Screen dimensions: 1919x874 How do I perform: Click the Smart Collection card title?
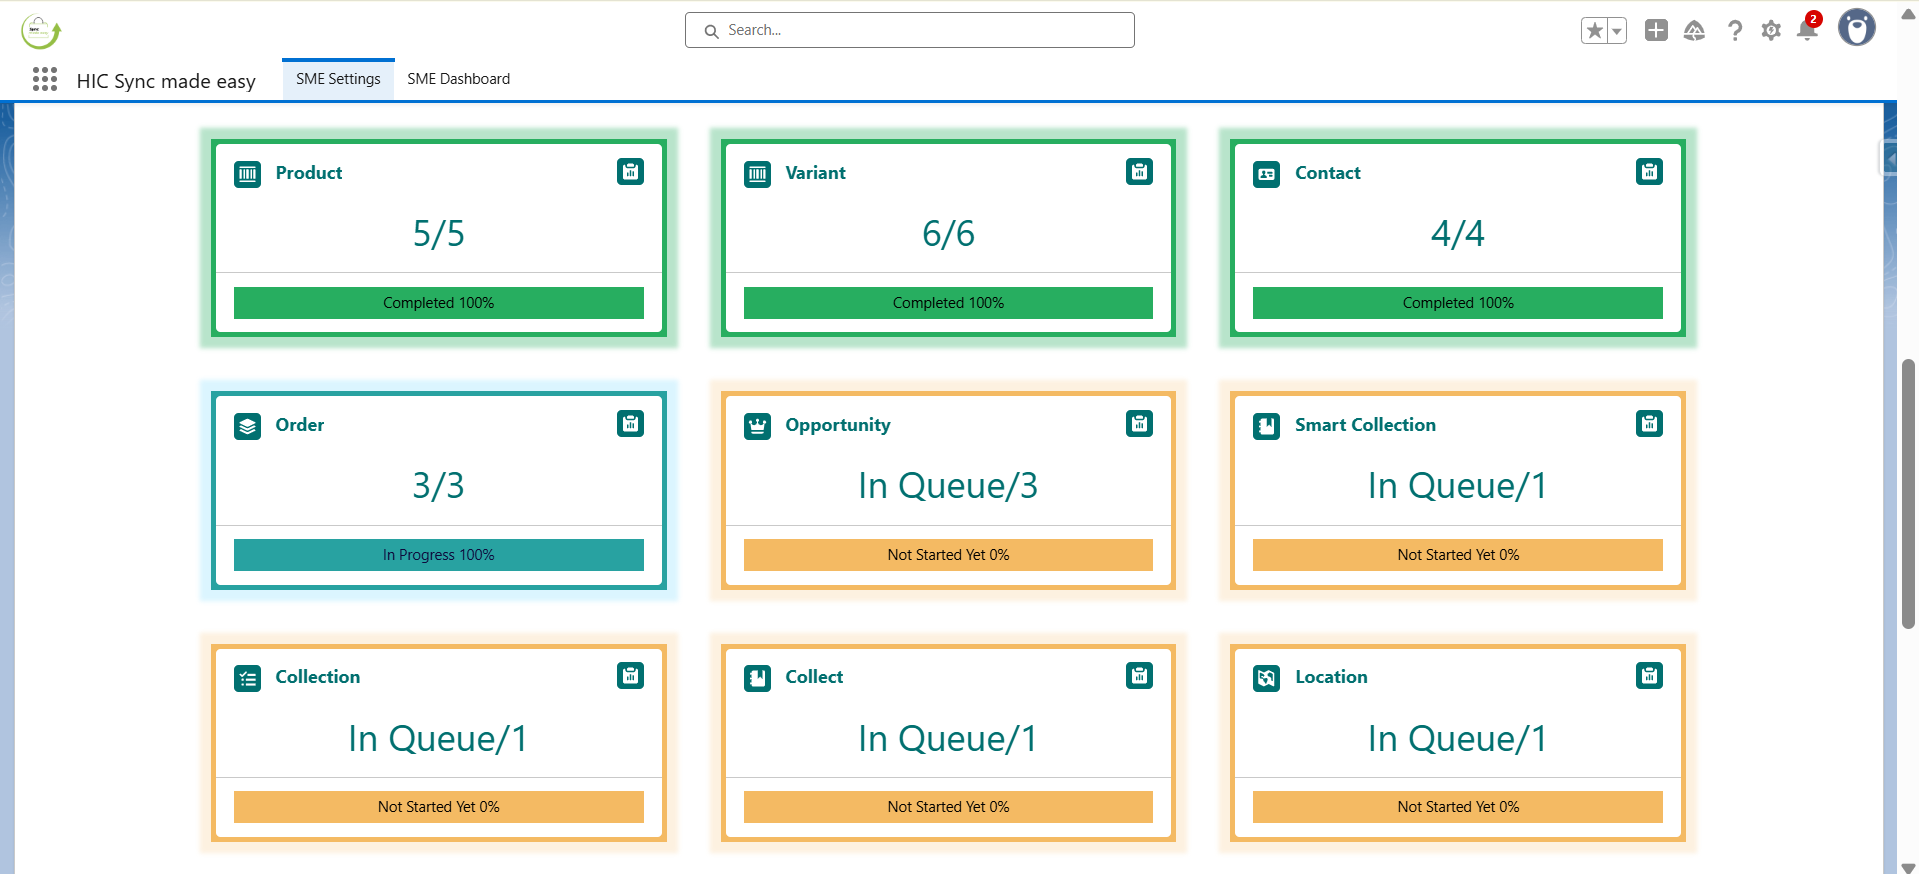coord(1364,425)
